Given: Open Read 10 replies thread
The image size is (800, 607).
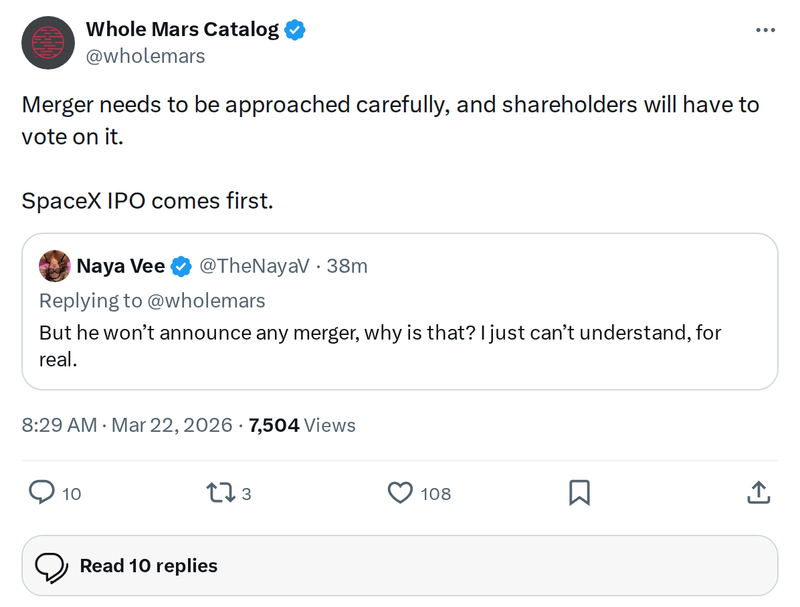Looking at the screenshot, I should (148, 566).
